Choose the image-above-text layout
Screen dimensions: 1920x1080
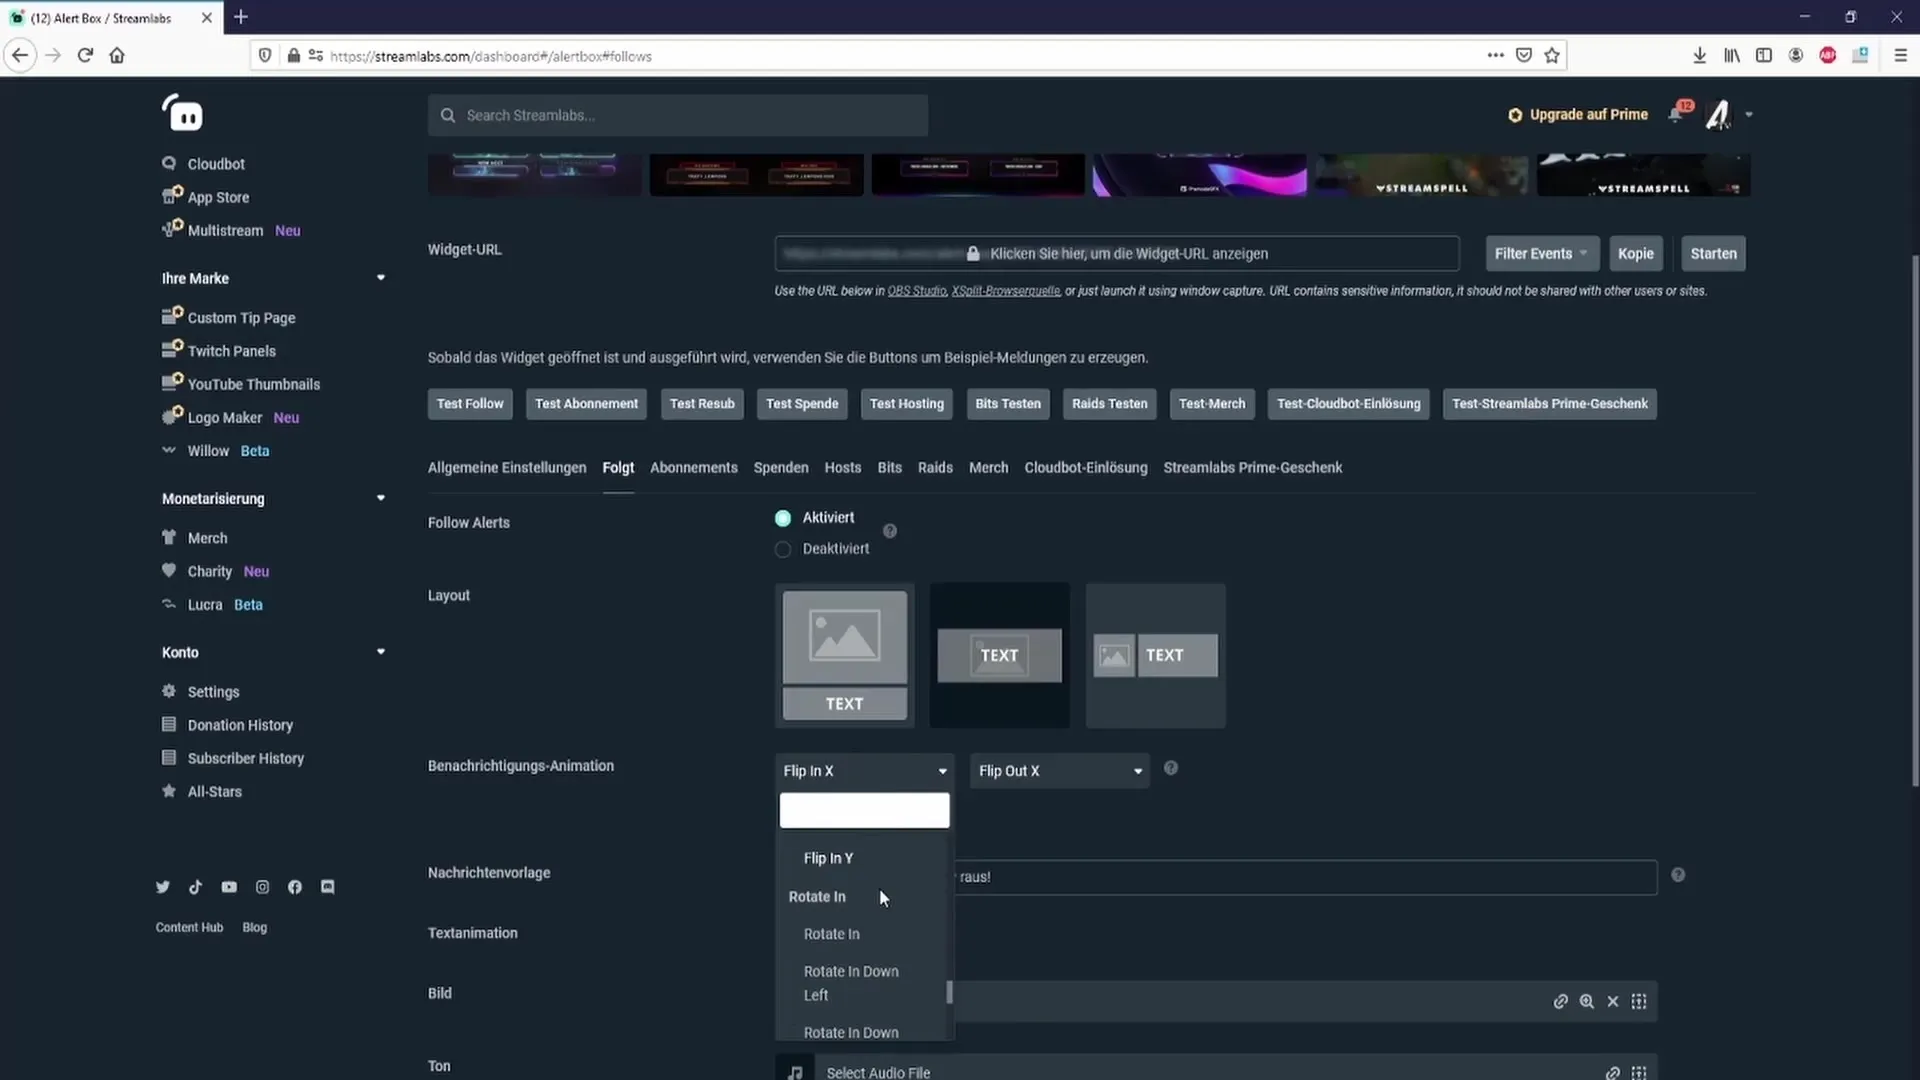pos(845,655)
